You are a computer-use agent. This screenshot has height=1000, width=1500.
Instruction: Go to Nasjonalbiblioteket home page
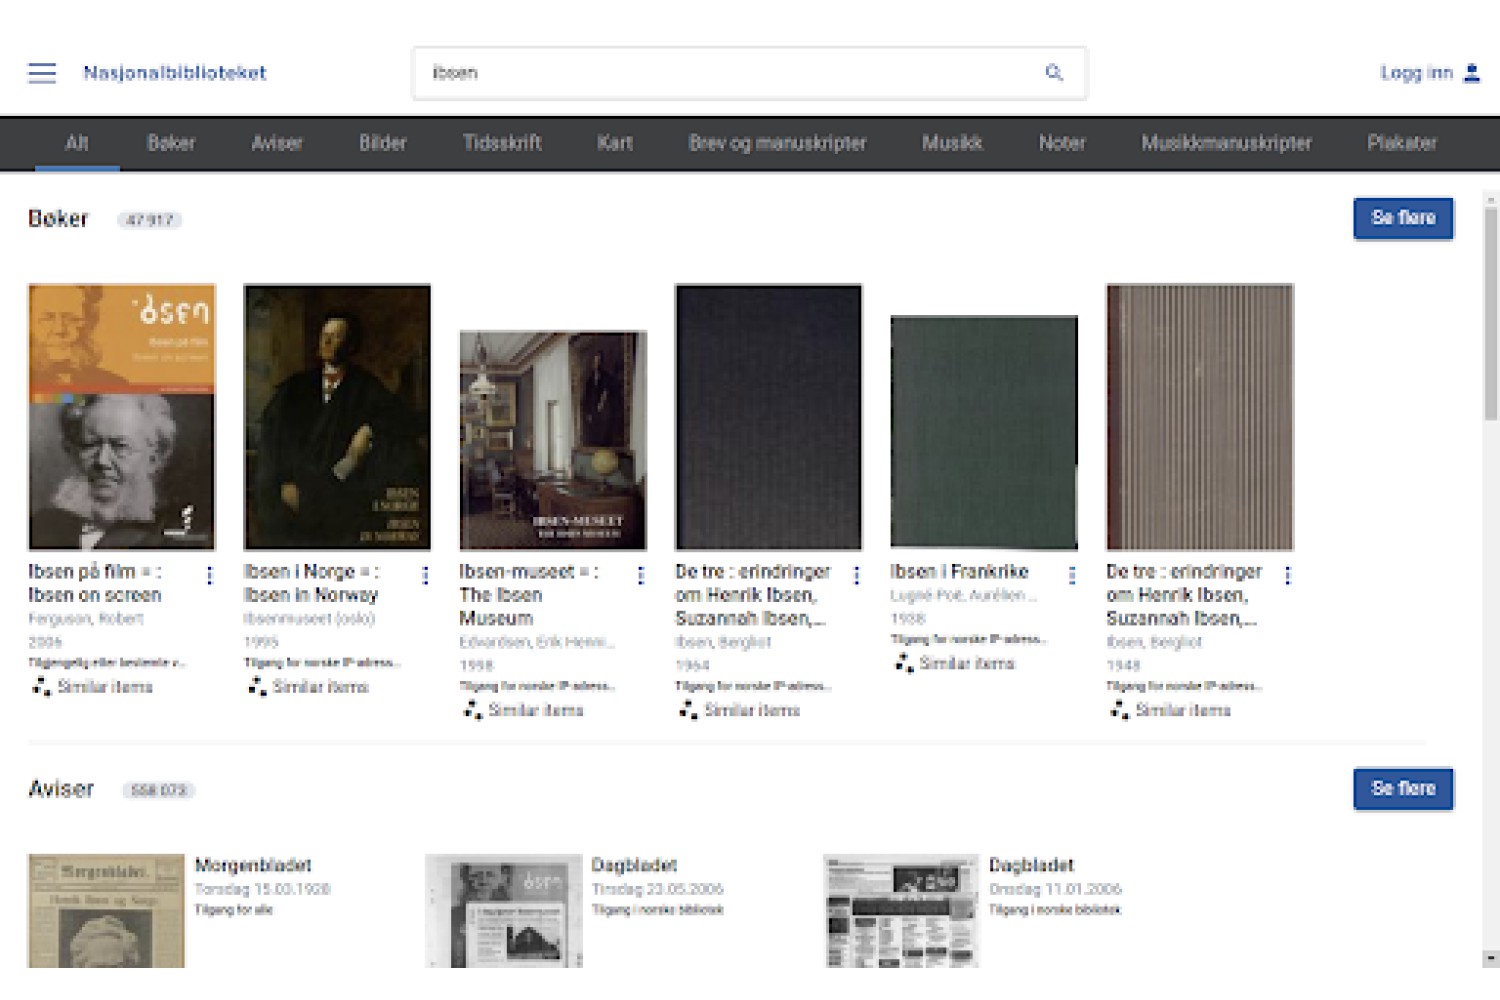(x=175, y=73)
